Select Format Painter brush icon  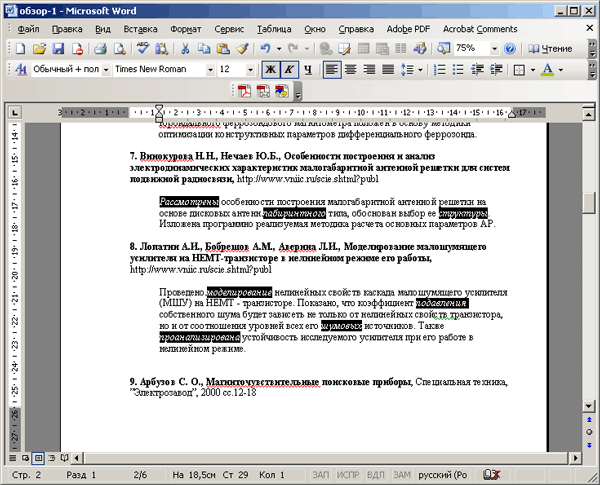(x=242, y=49)
